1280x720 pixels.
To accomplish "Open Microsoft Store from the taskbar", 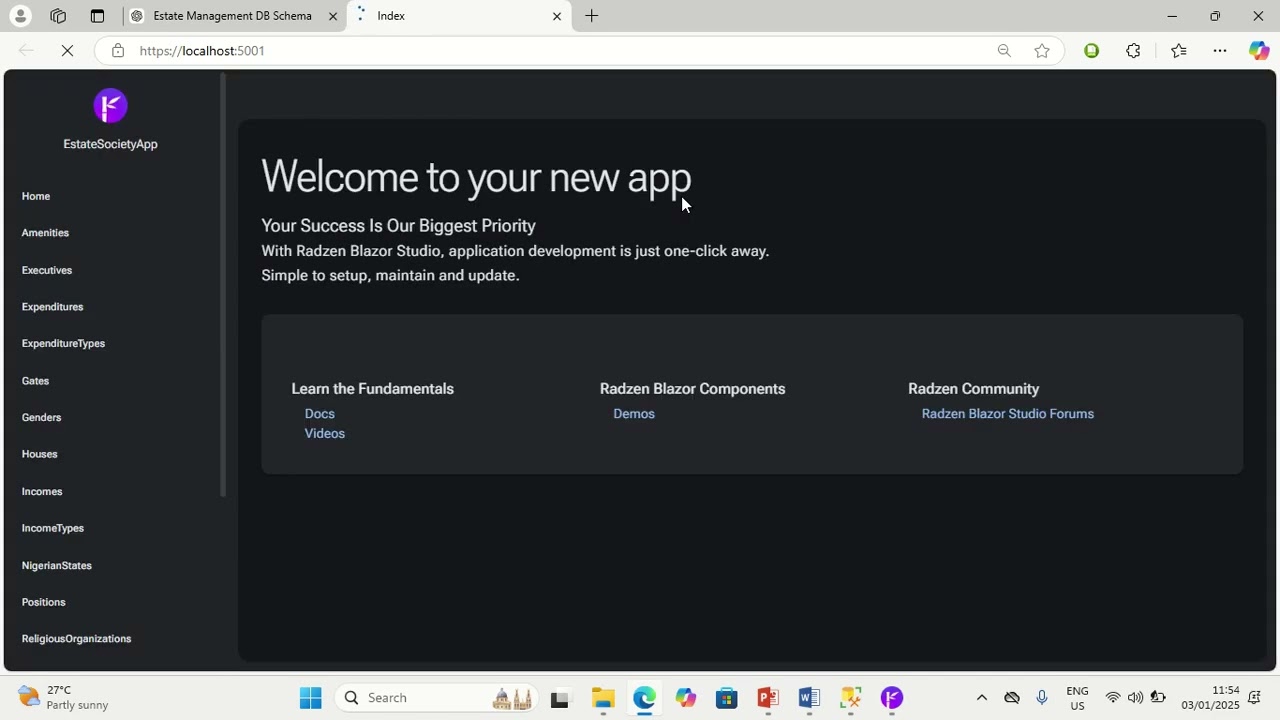I will click(x=727, y=698).
